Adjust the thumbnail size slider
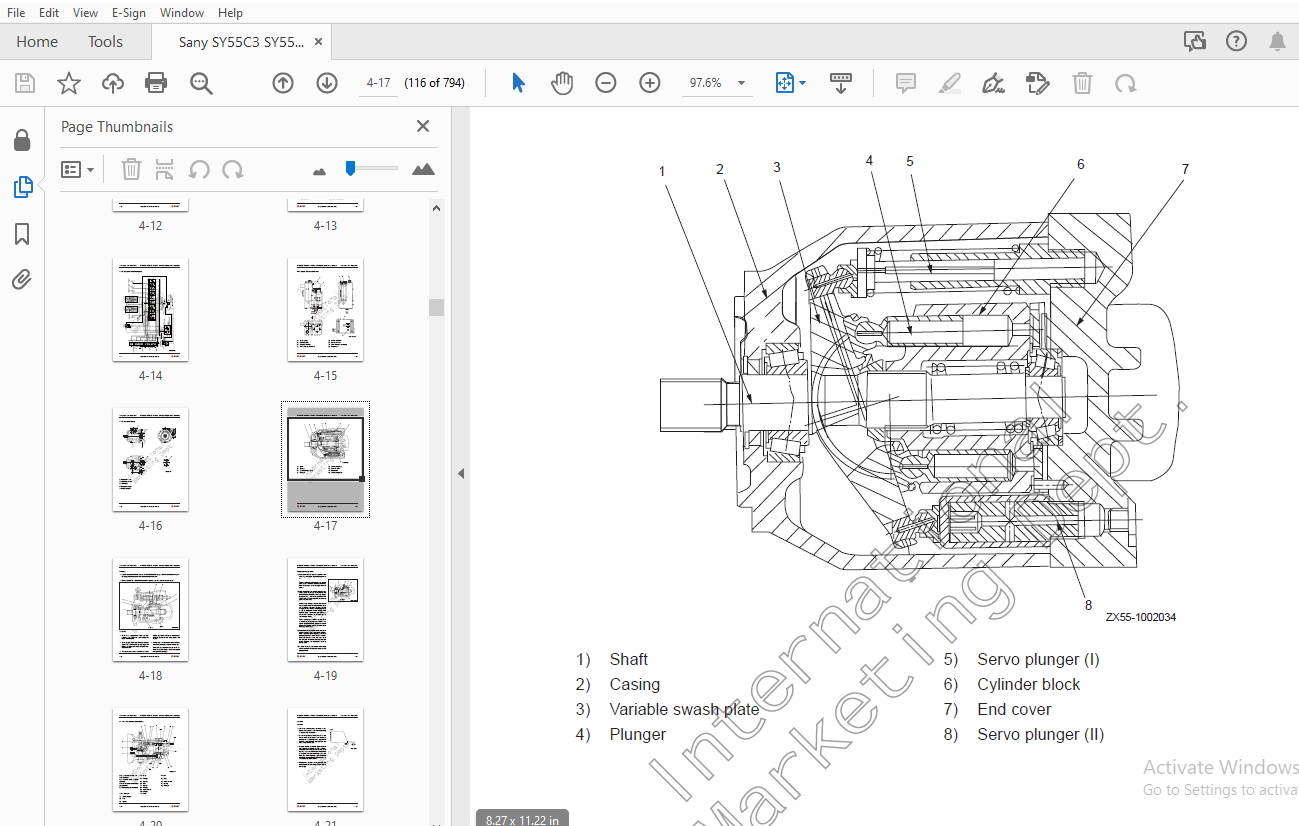The height and width of the screenshot is (826, 1299). click(x=350, y=168)
